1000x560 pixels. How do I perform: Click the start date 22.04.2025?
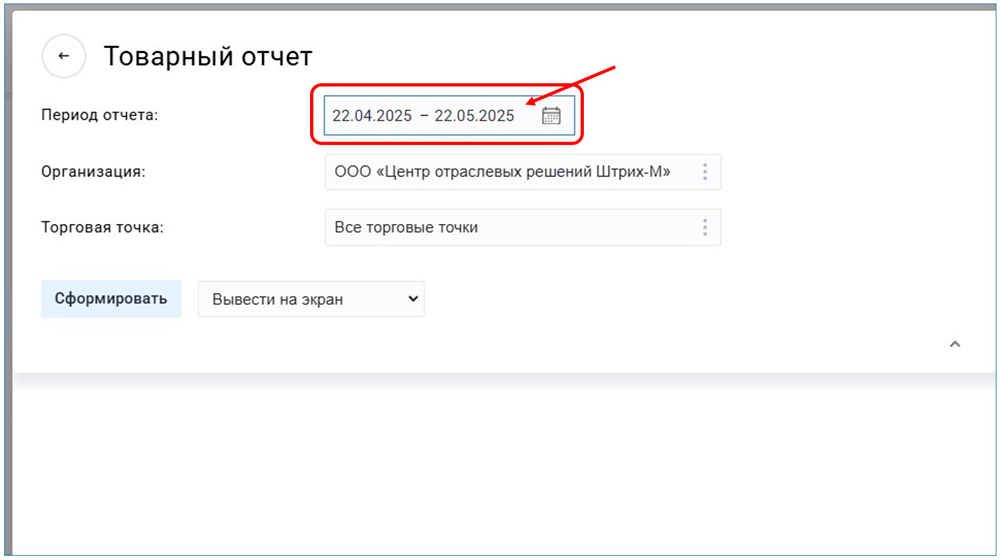click(372, 116)
